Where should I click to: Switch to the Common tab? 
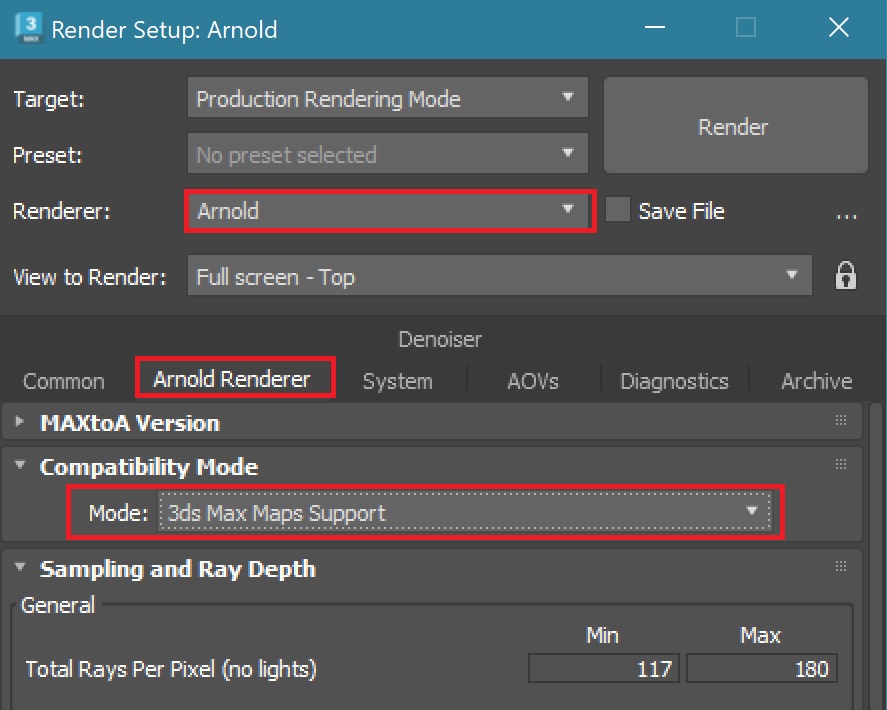[63, 381]
